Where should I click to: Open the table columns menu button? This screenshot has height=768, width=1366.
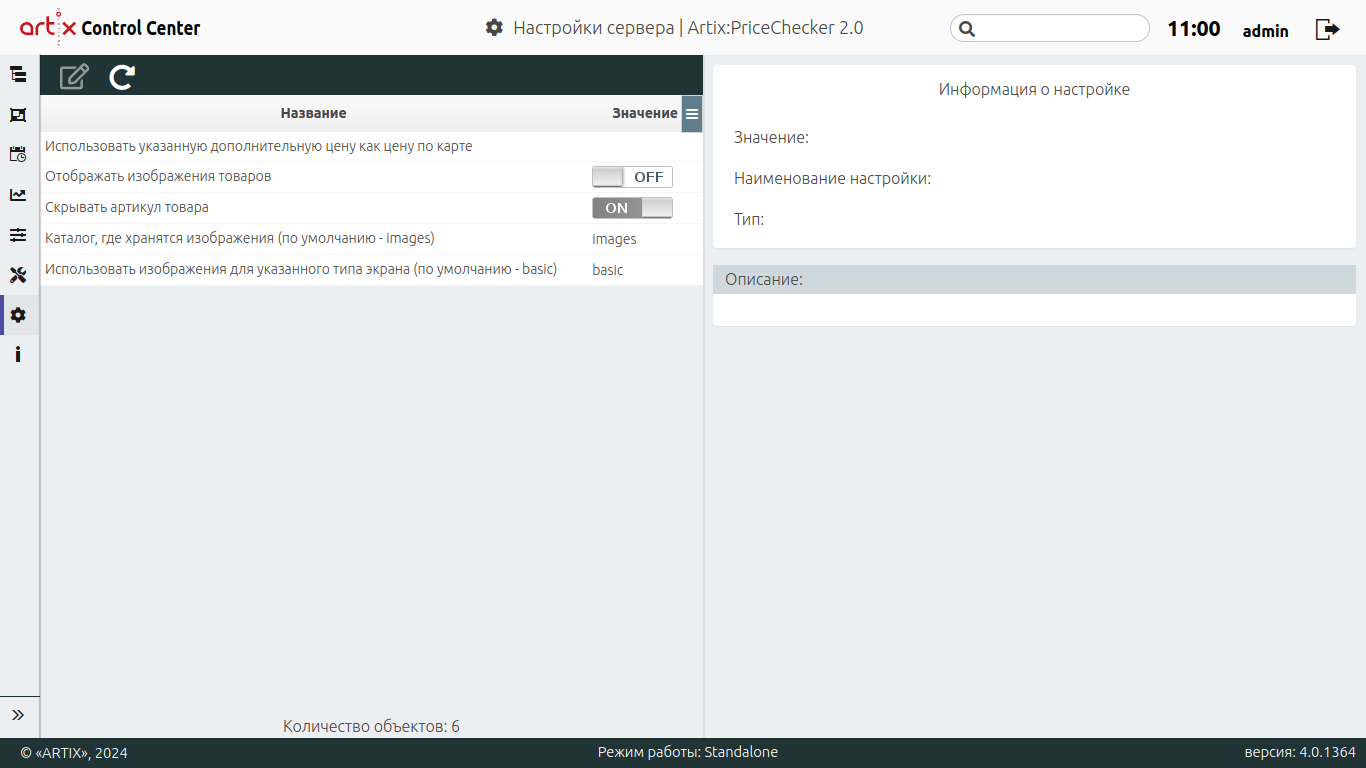point(692,114)
